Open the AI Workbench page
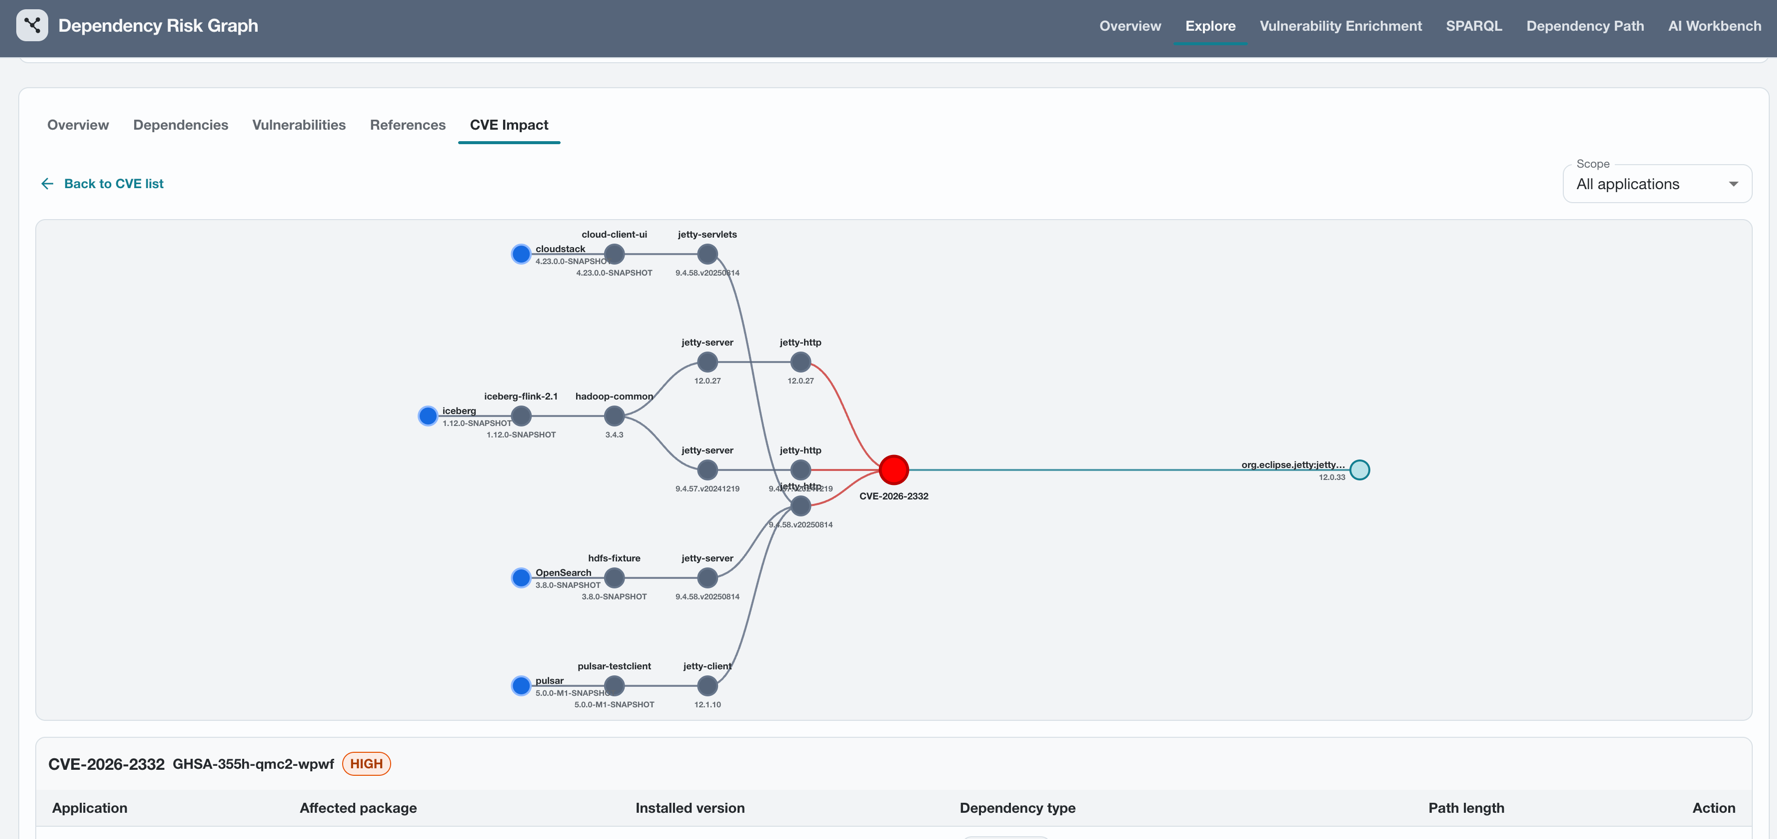1777x839 pixels. pyautogui.click(x=1714, y=26)
